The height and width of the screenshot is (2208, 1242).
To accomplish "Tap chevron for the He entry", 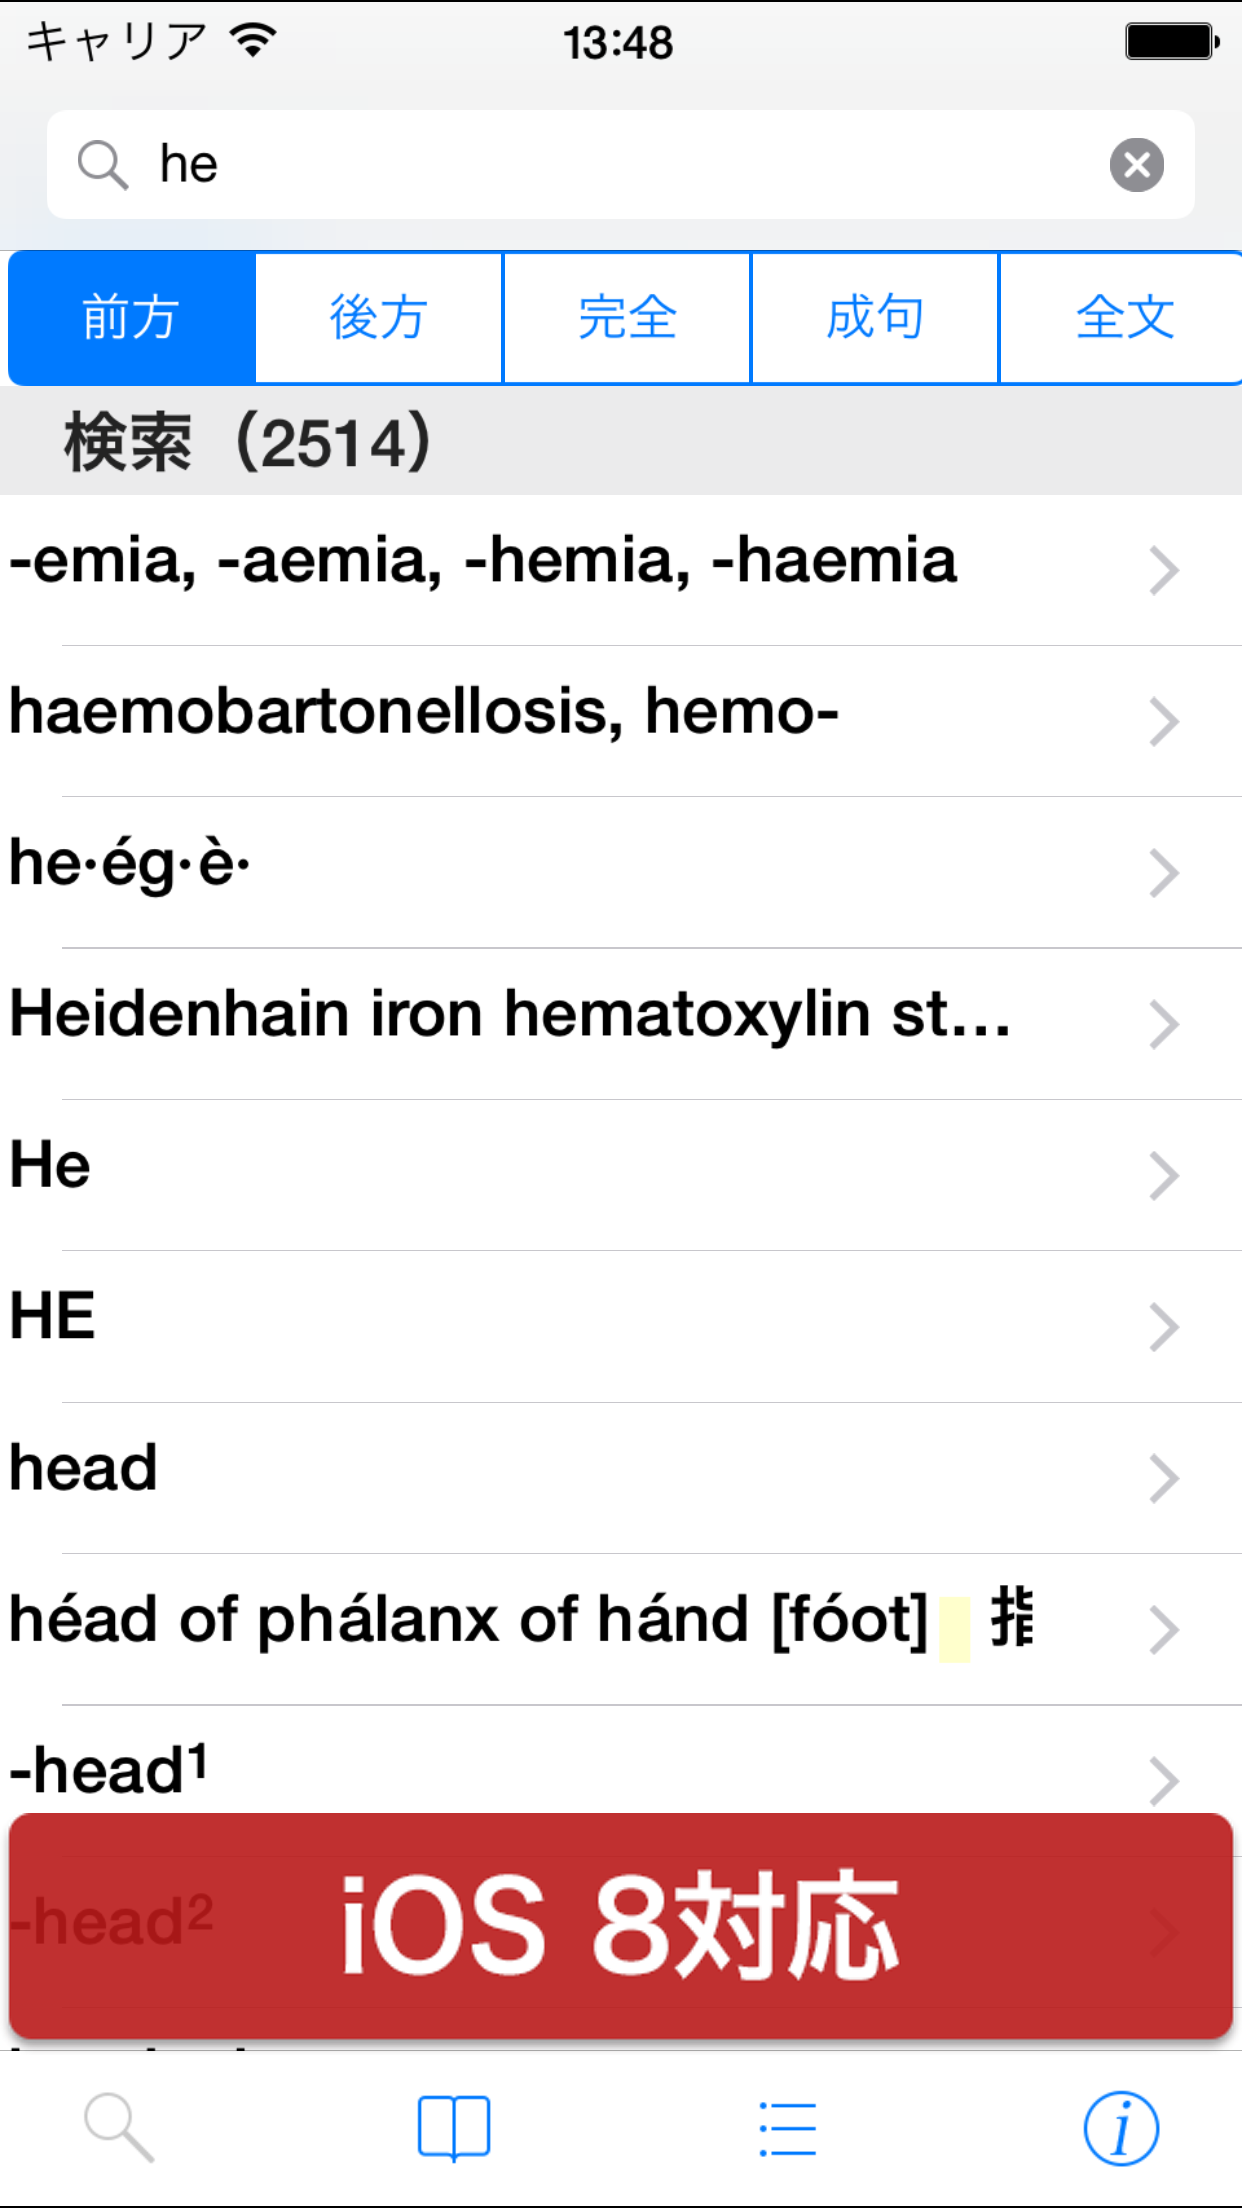I will click(x=1163, y=1175).
